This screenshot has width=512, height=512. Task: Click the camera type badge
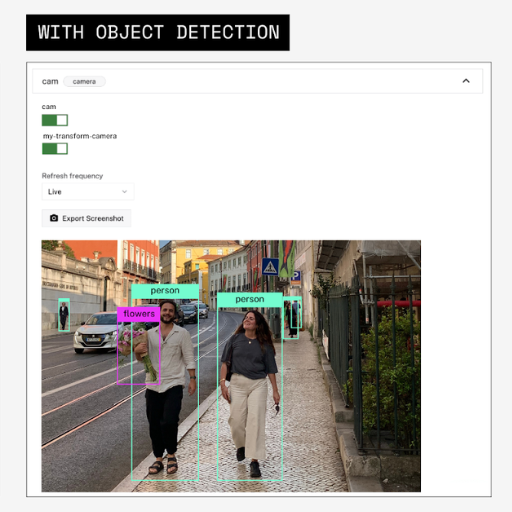click(x=84, y=82)
